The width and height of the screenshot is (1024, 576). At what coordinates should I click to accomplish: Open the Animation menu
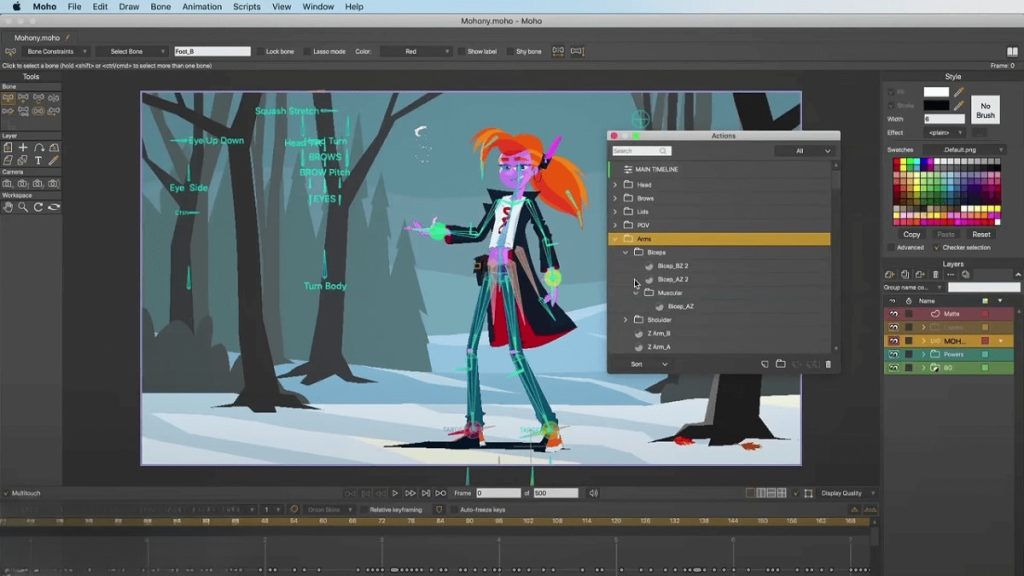pyautogui.click(x=202, y=7)
